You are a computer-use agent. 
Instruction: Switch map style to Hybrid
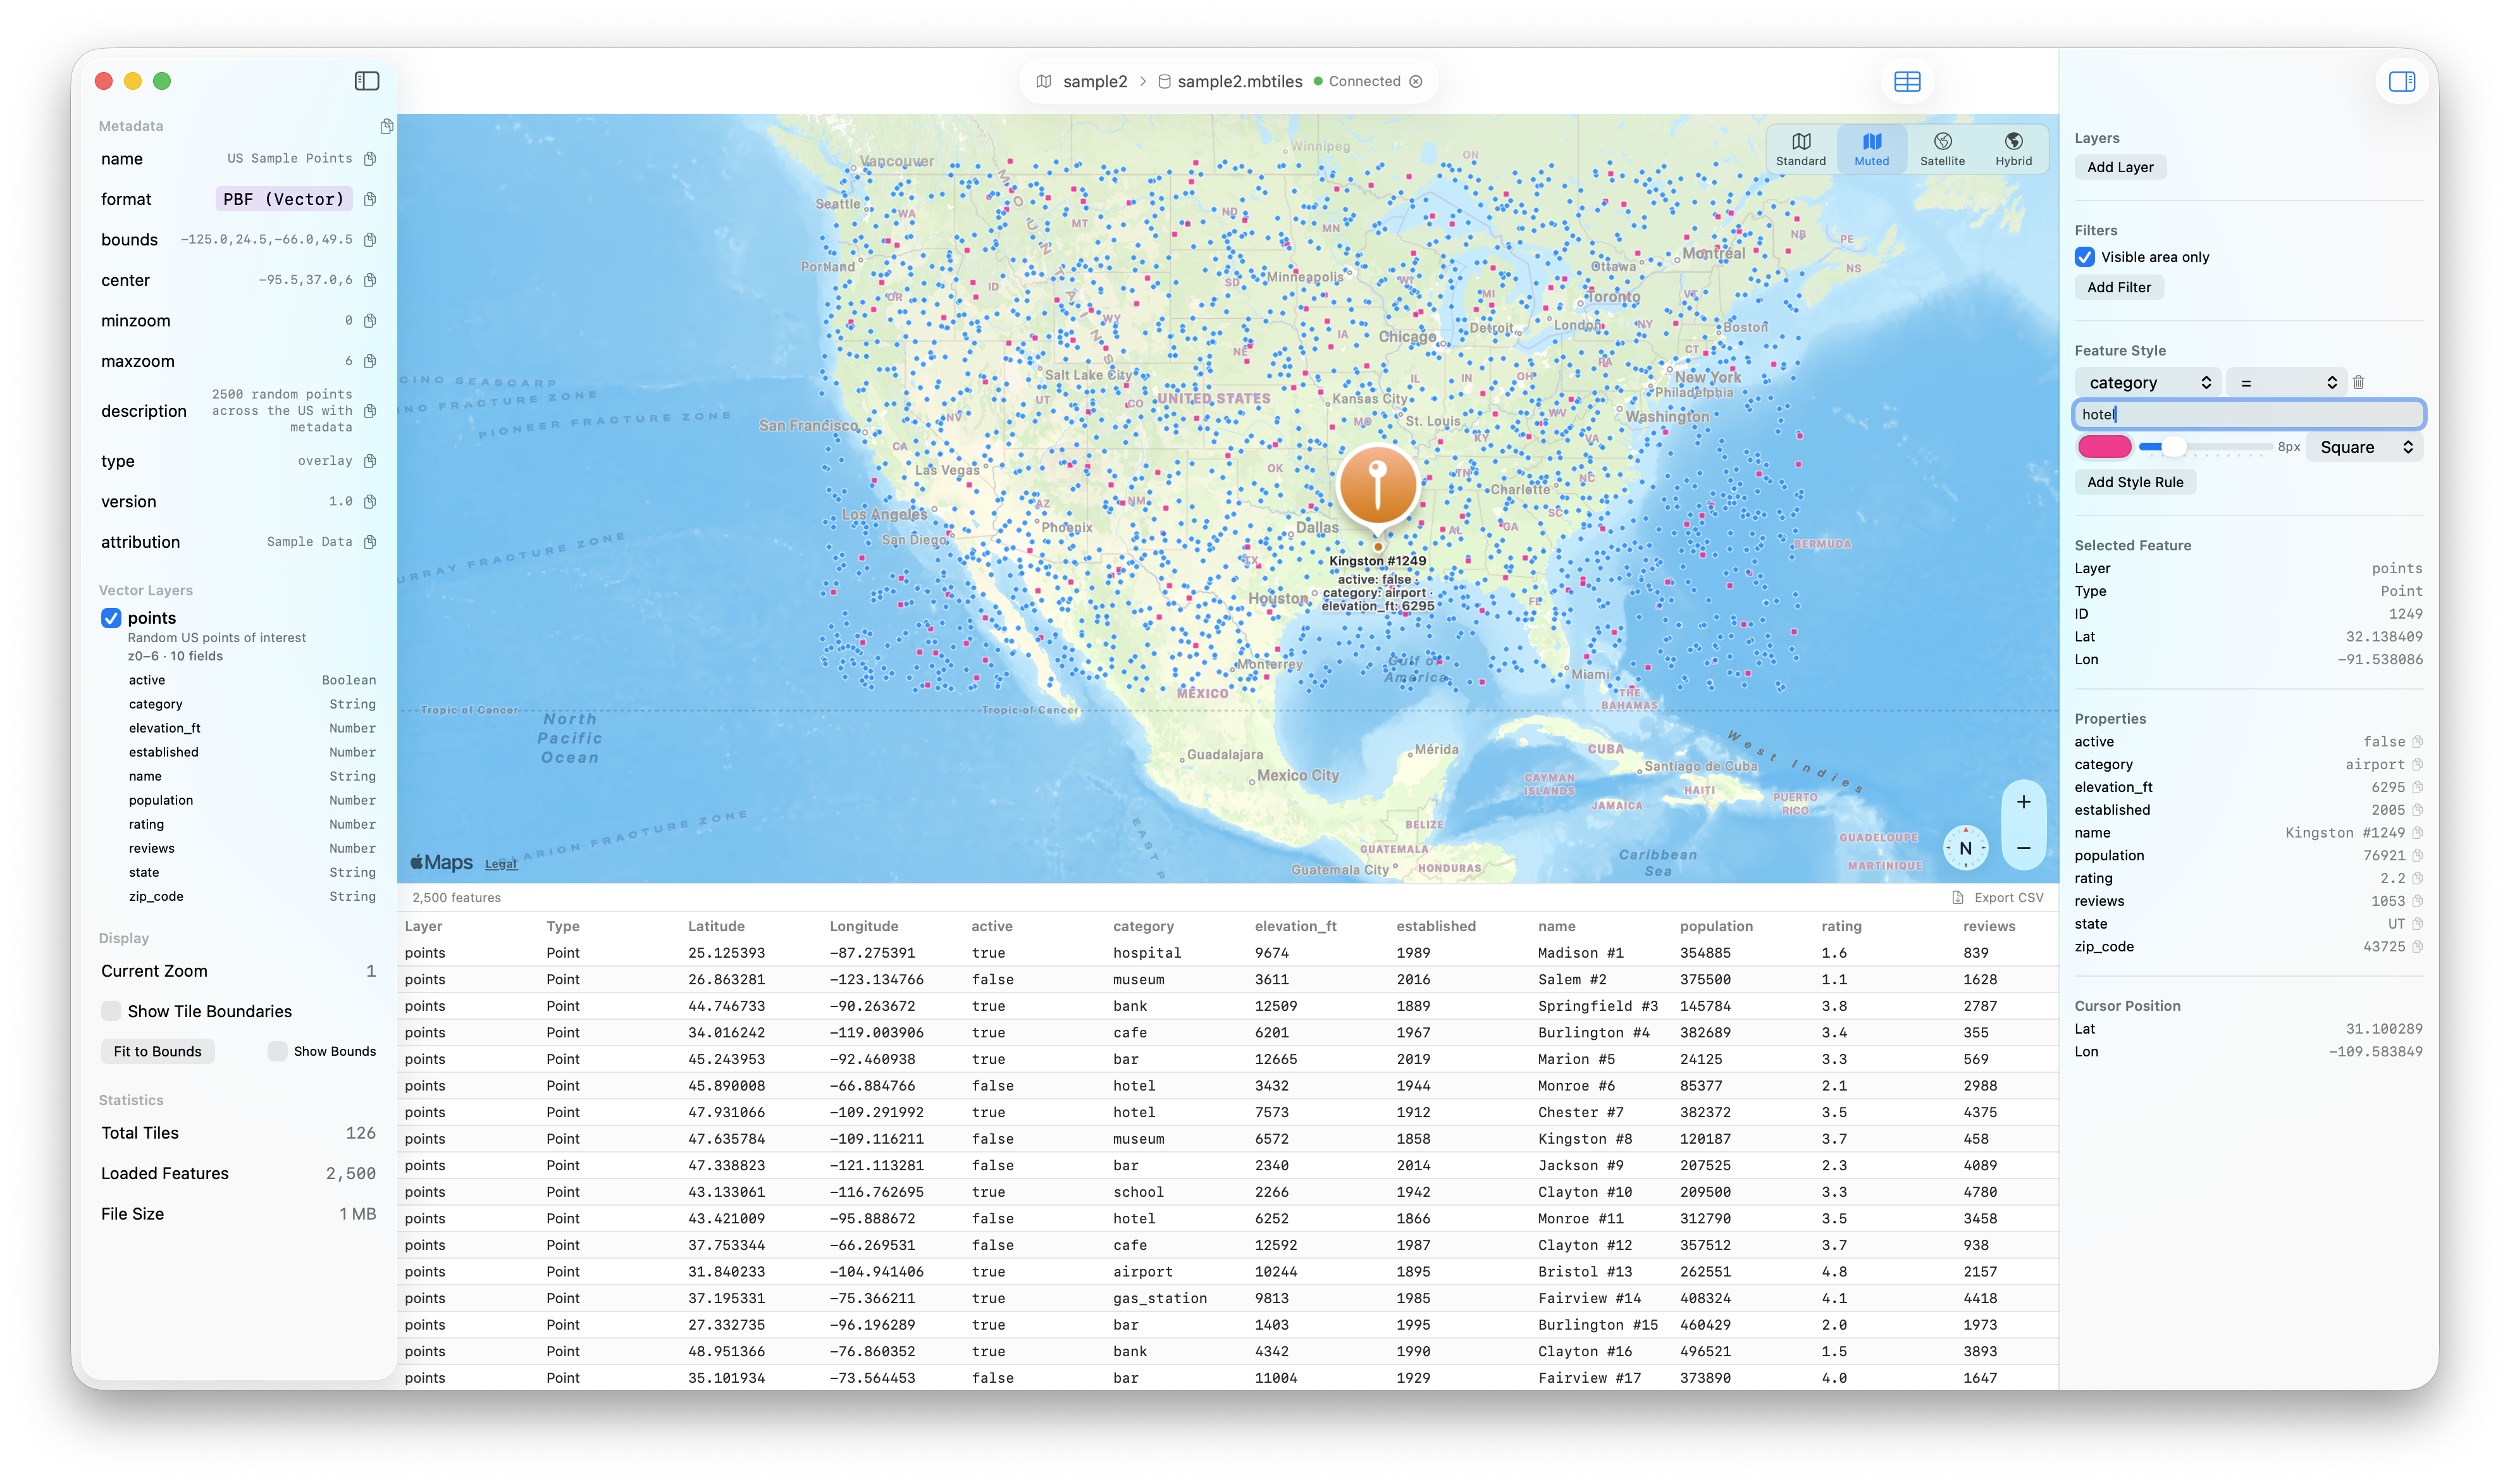(x=2013, y=148)
